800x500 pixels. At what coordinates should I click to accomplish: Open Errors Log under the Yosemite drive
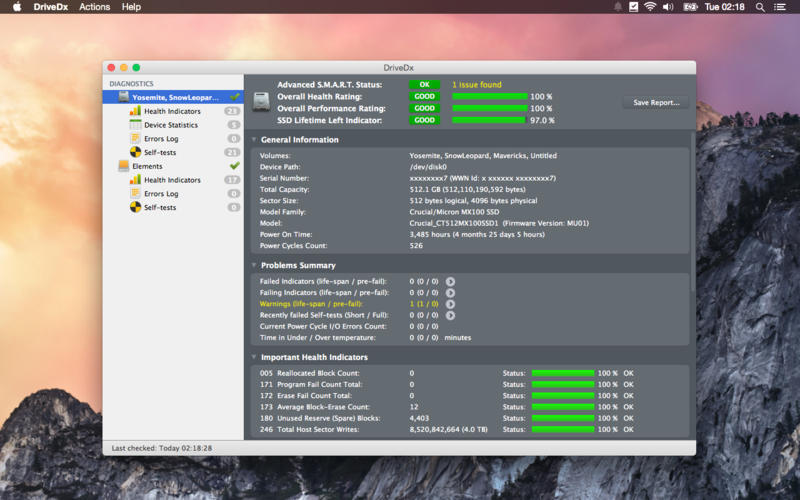coord(160,139)
